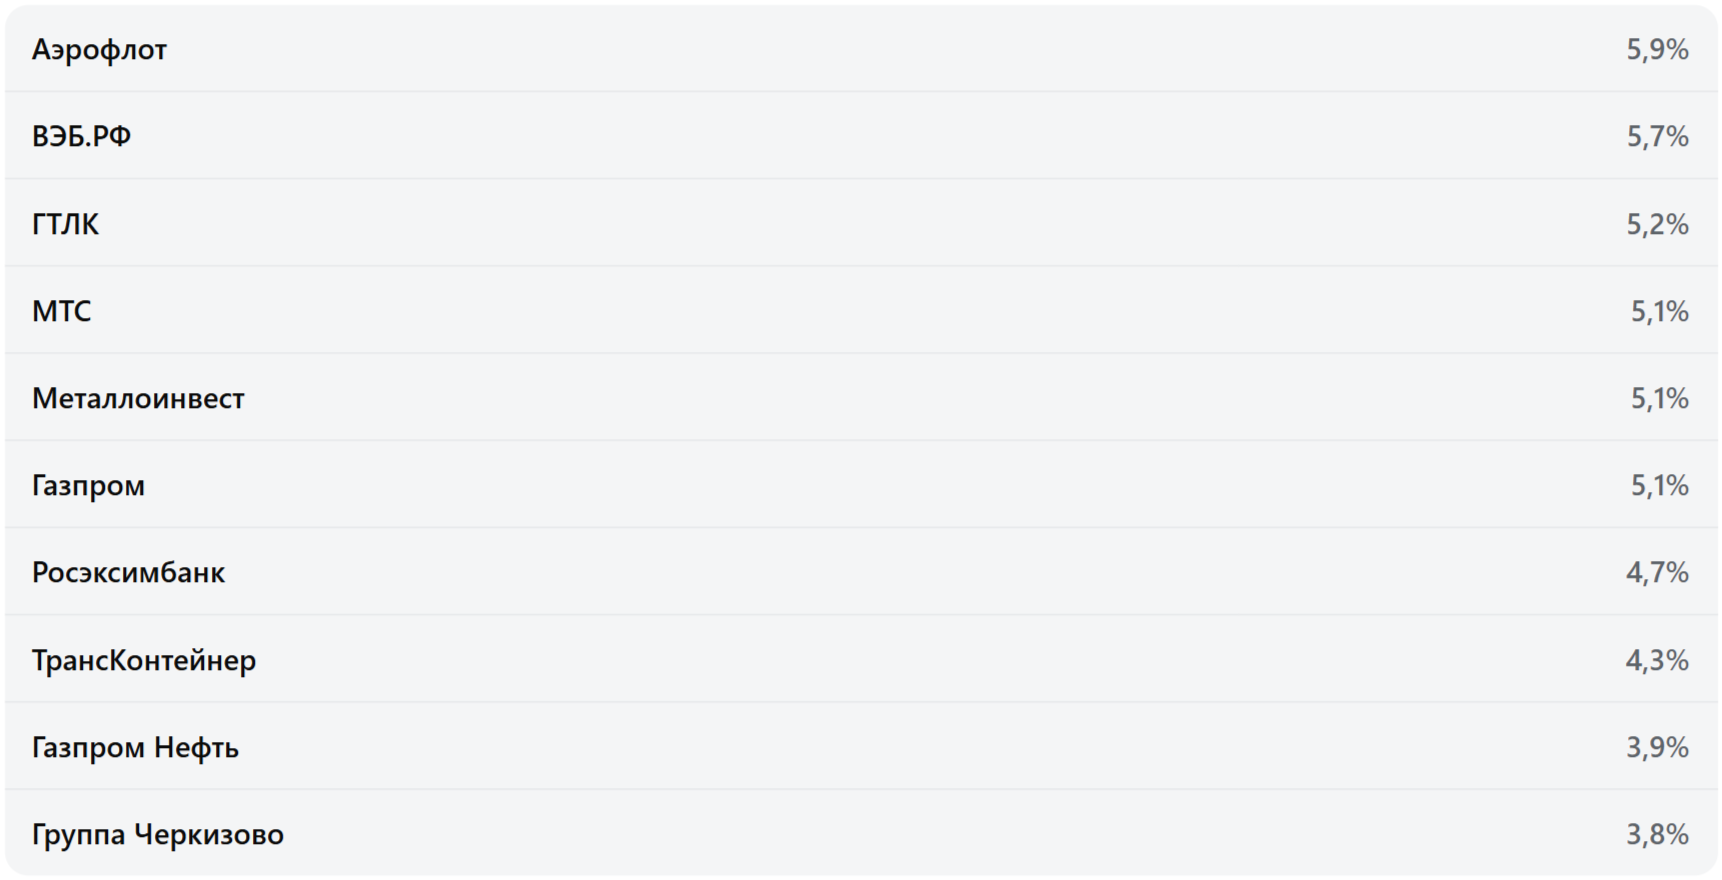Select the 5,7% value beside ВЭБ.РФ
Screen dimensions: 1722x880
1657,136
